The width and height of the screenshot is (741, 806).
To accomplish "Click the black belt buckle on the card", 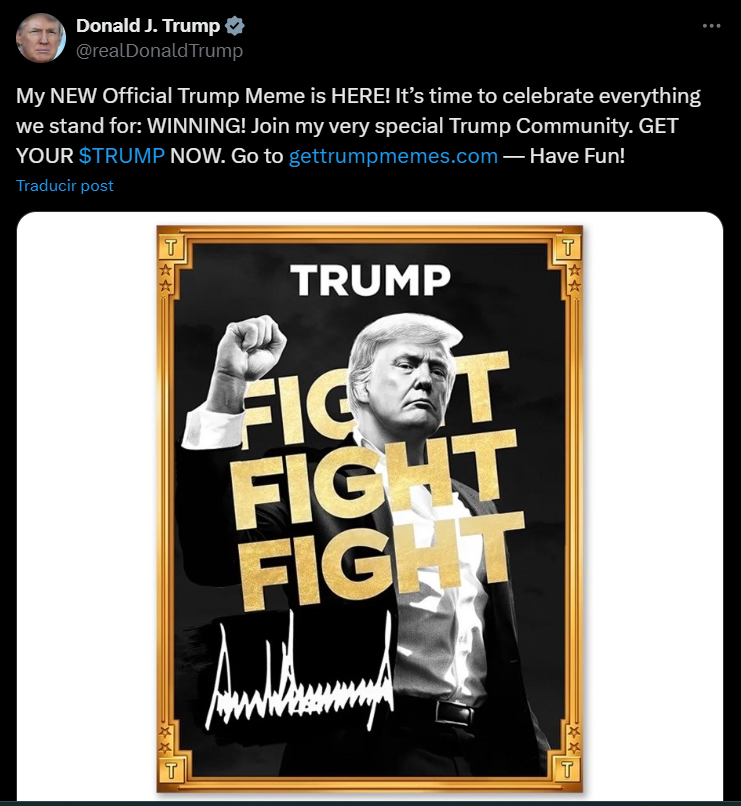I will click(x=453, y=712).
